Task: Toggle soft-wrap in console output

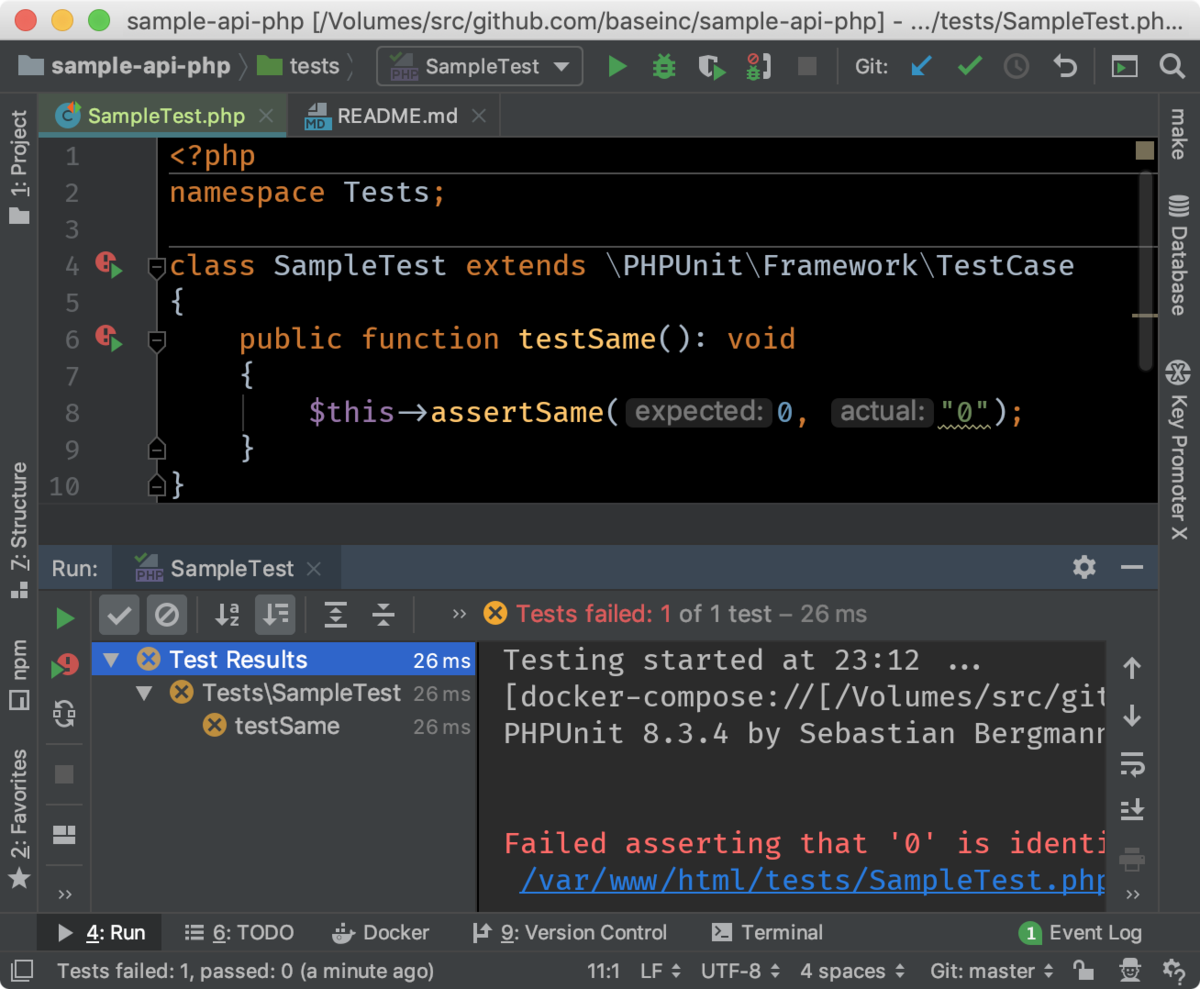Action: (x=1132, y=765)
